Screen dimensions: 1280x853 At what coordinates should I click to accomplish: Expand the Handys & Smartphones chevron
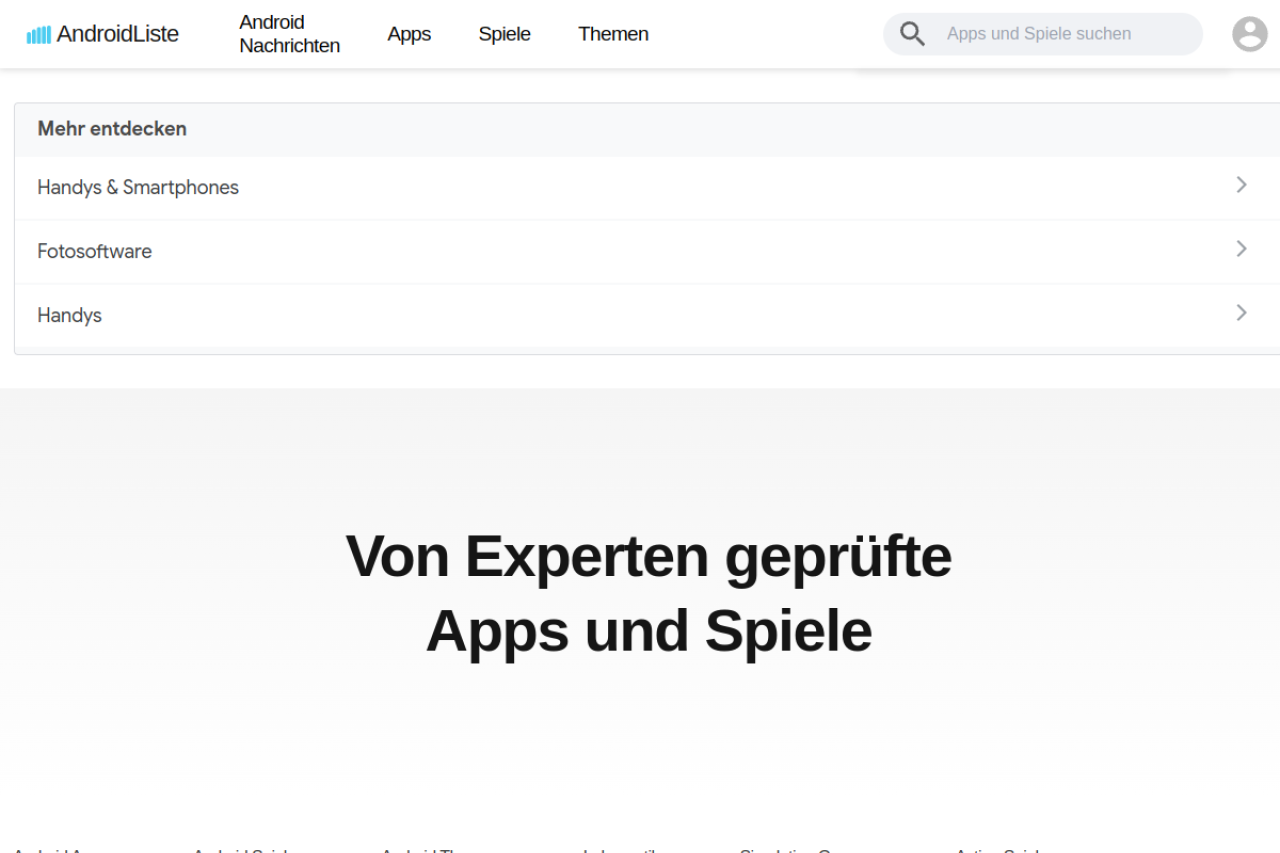point(1241,186)
